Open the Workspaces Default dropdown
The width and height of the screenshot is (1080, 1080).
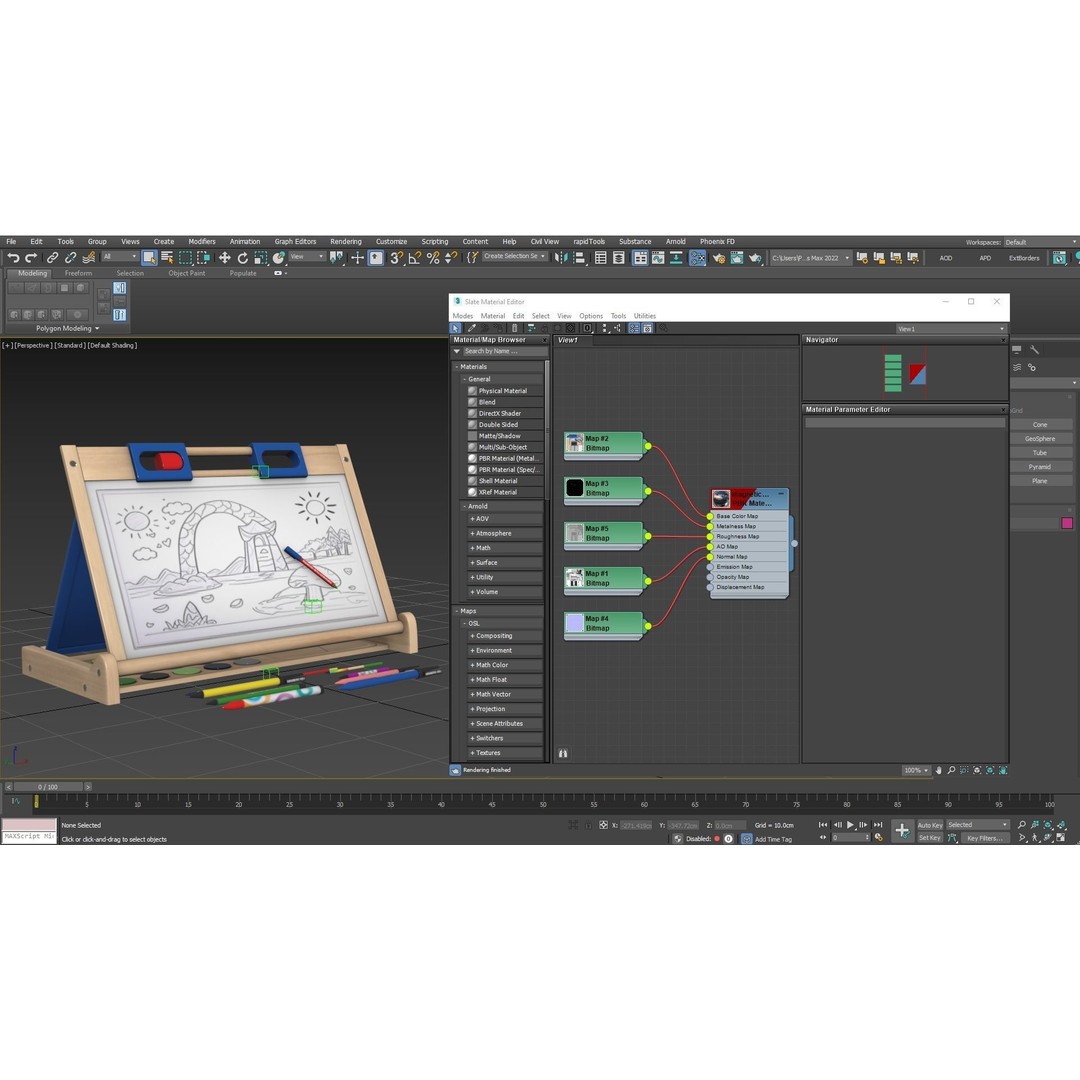click(1039, 242)
